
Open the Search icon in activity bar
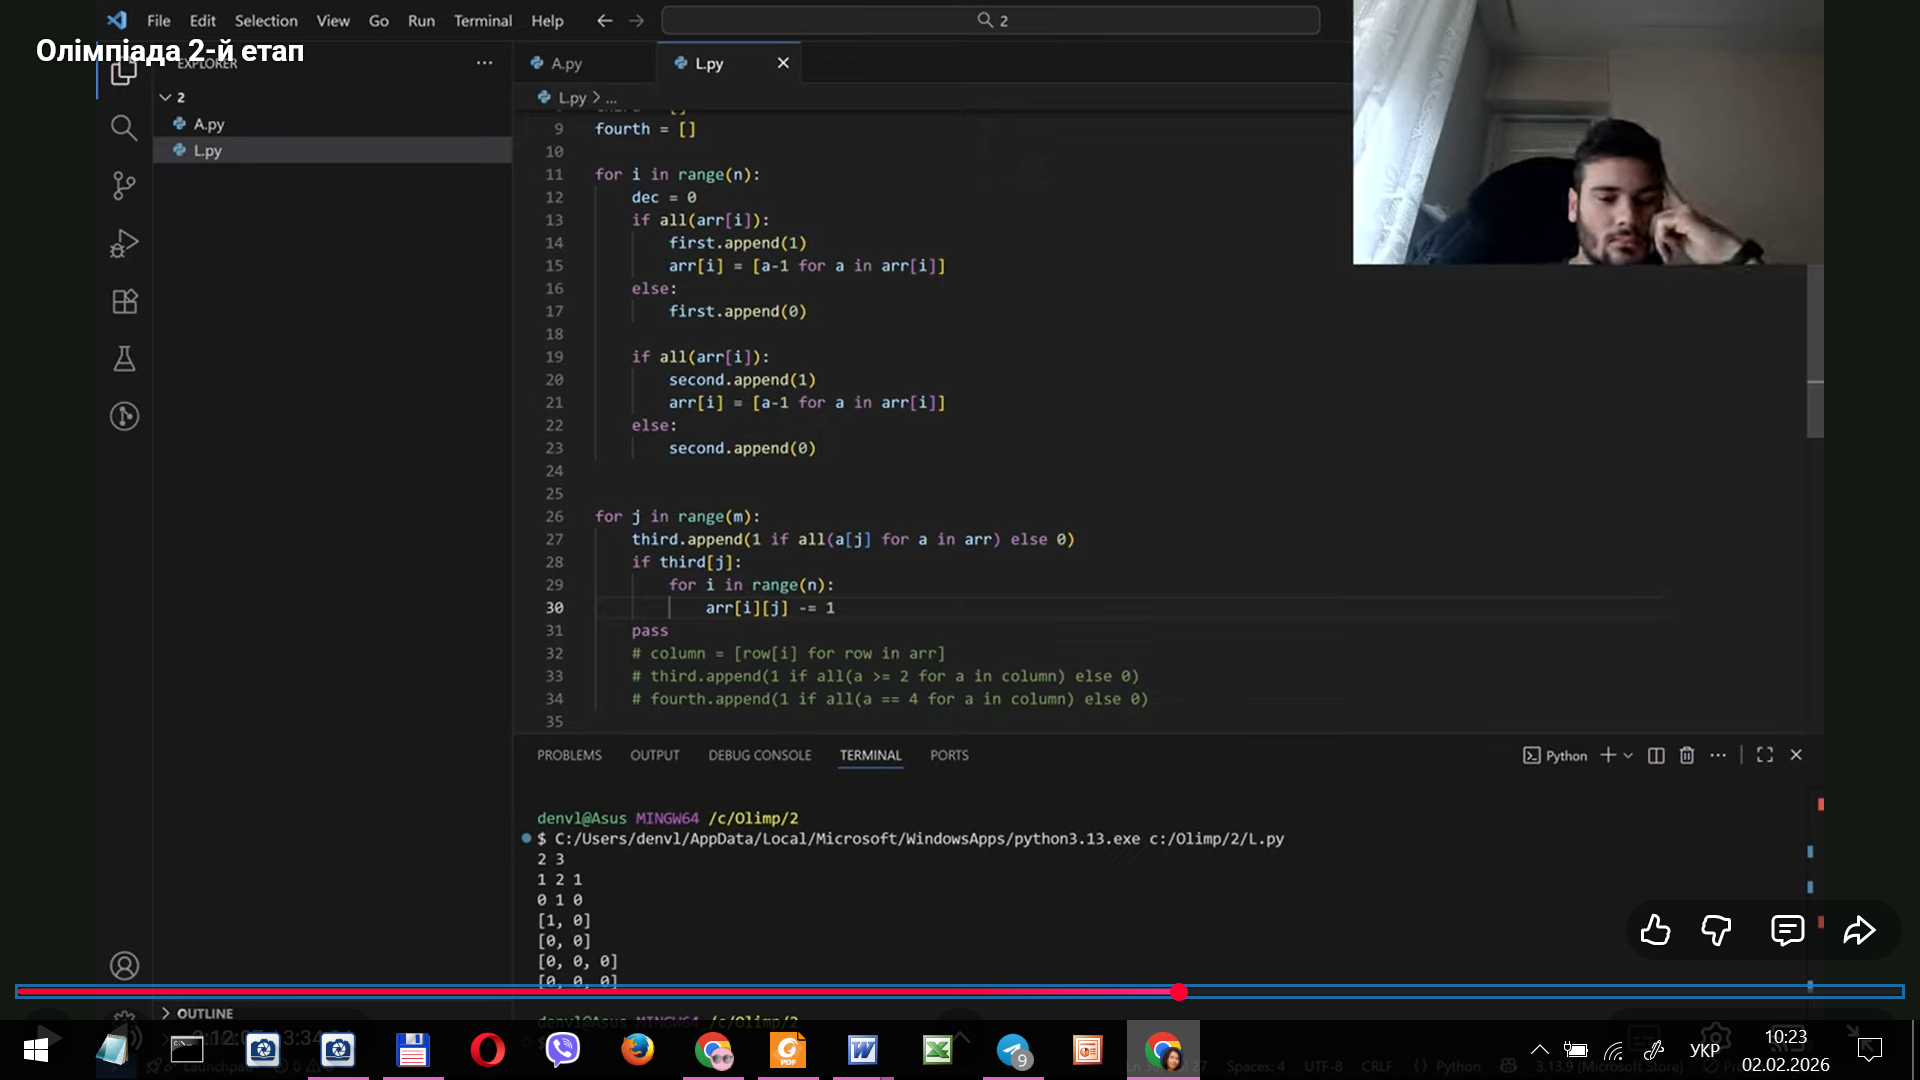click(124, 128)
